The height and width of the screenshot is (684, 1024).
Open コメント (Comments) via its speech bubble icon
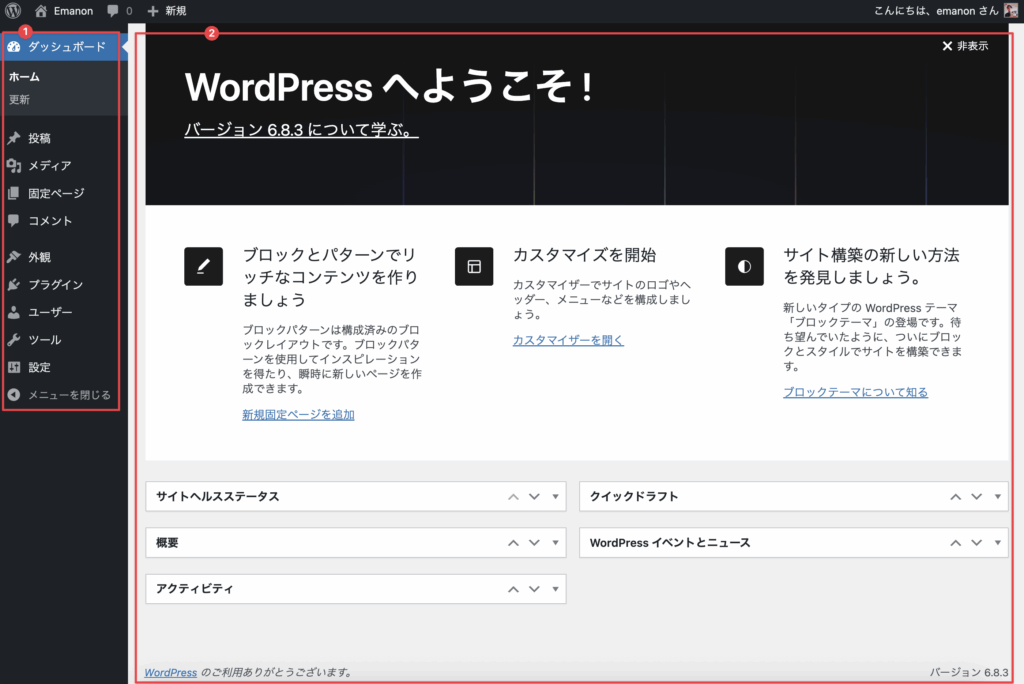coord(15,221)
